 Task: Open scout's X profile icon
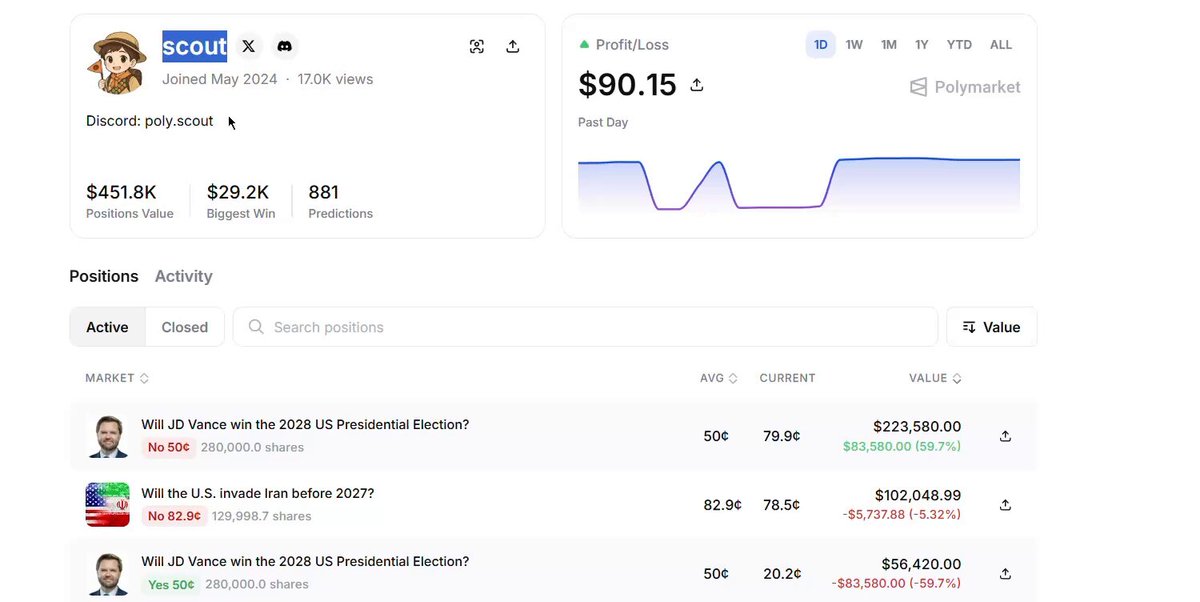click(x=249, y=46)
